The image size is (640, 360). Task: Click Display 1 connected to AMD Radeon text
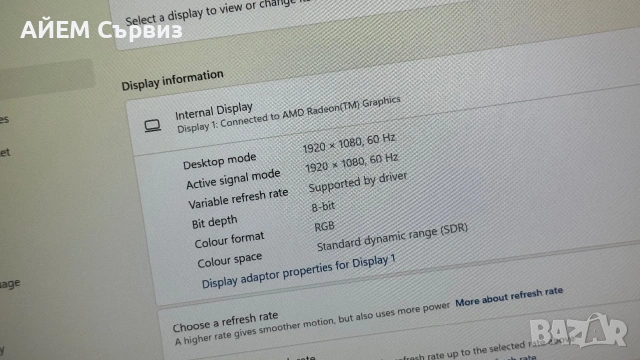[x=289, y=115]
